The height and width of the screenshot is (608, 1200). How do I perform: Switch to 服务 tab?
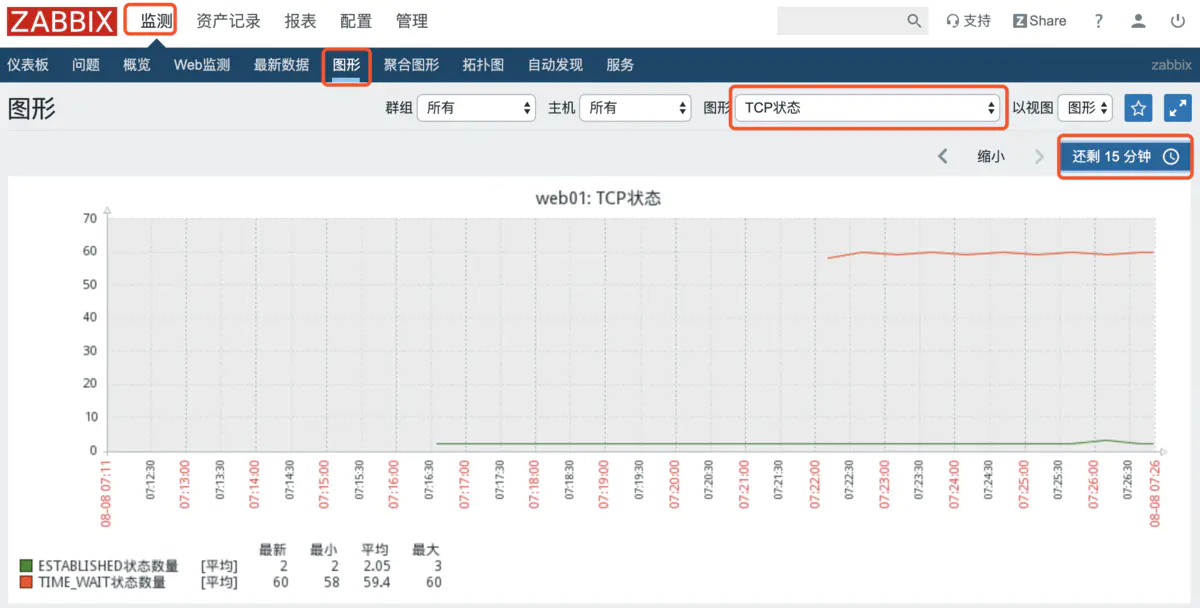(620, 65)
